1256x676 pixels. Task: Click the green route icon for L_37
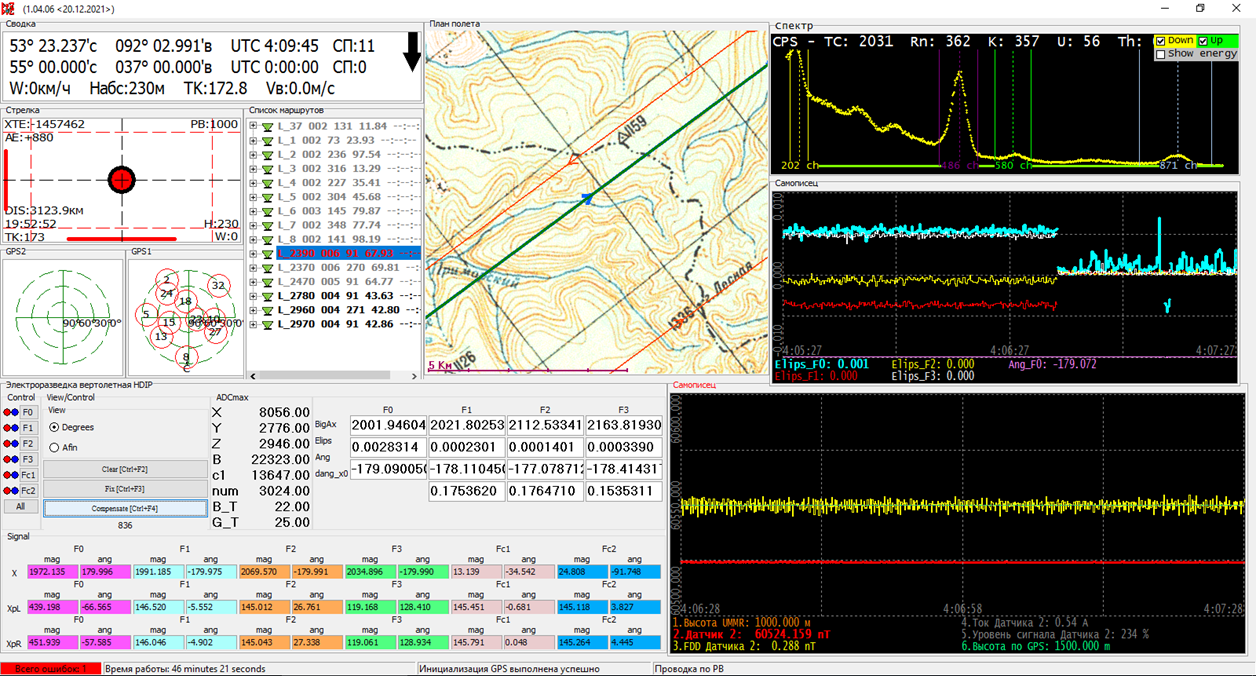267,127
